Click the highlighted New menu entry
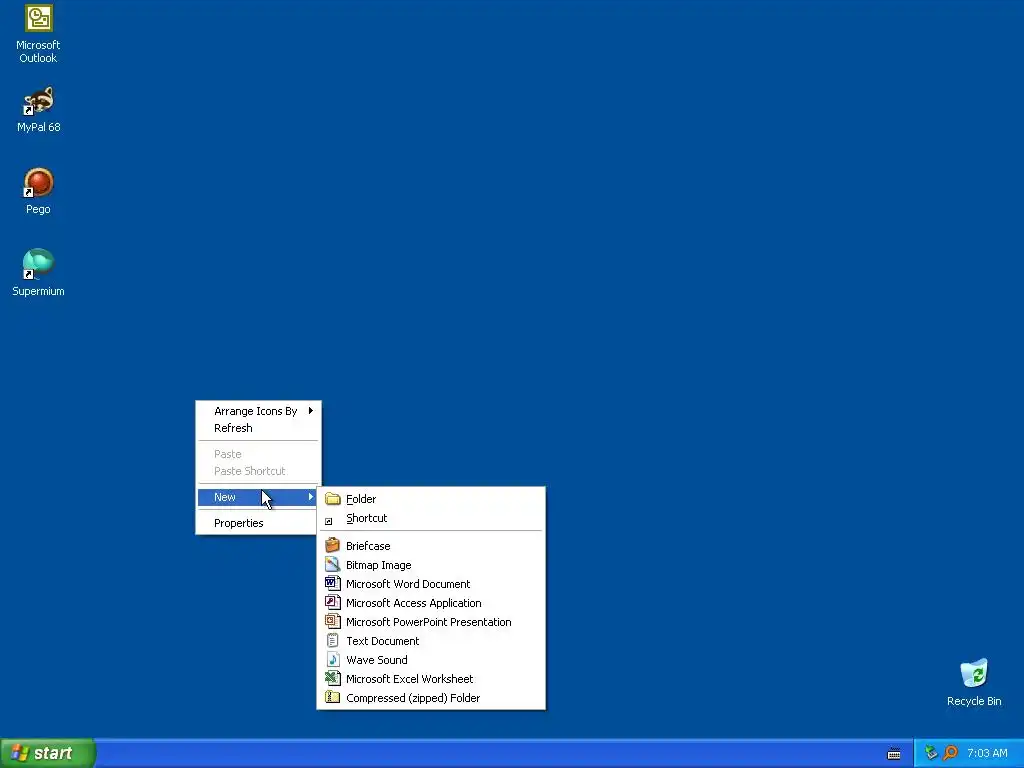1024x768 pixels. tap(259, 497)
